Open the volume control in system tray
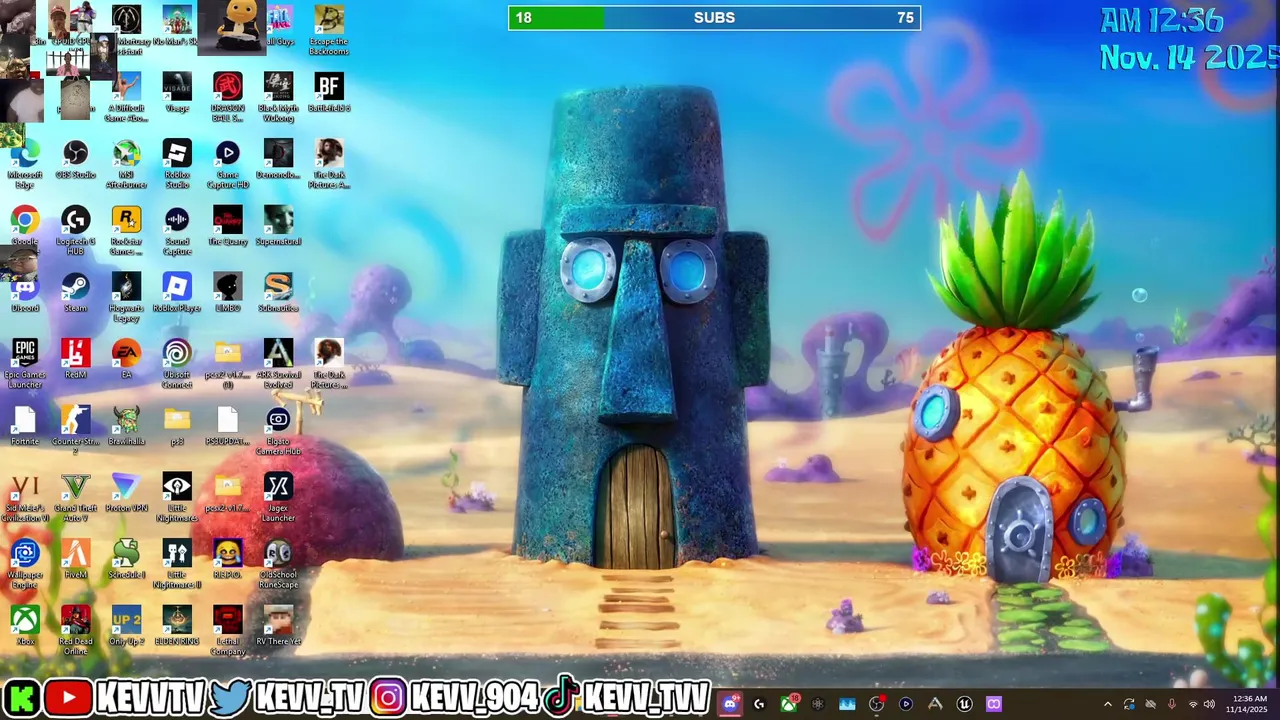Screen dimensions: 1280x720 [1209, 704]
